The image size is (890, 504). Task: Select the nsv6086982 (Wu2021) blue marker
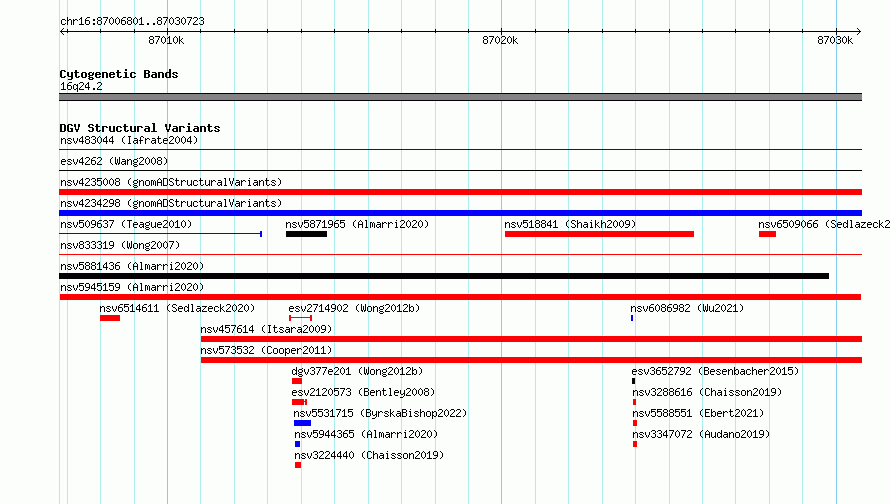pyautogui.click(x=632, y=318)
